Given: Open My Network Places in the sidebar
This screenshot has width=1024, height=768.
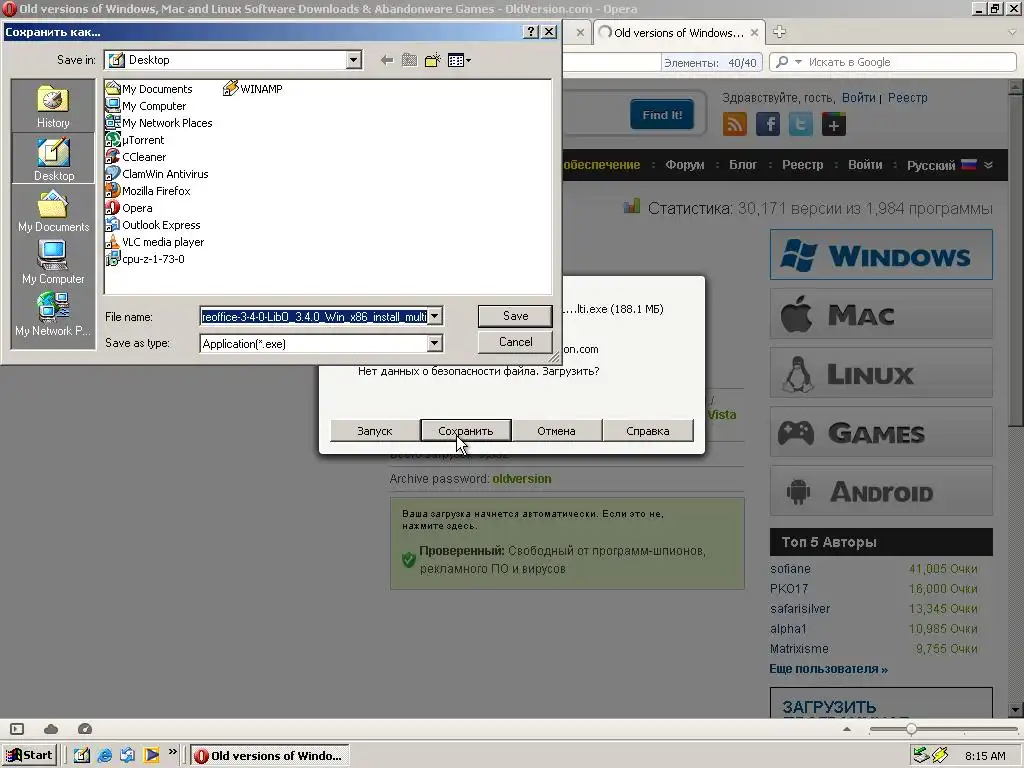Looking at the screenshot, I should 53,314.
